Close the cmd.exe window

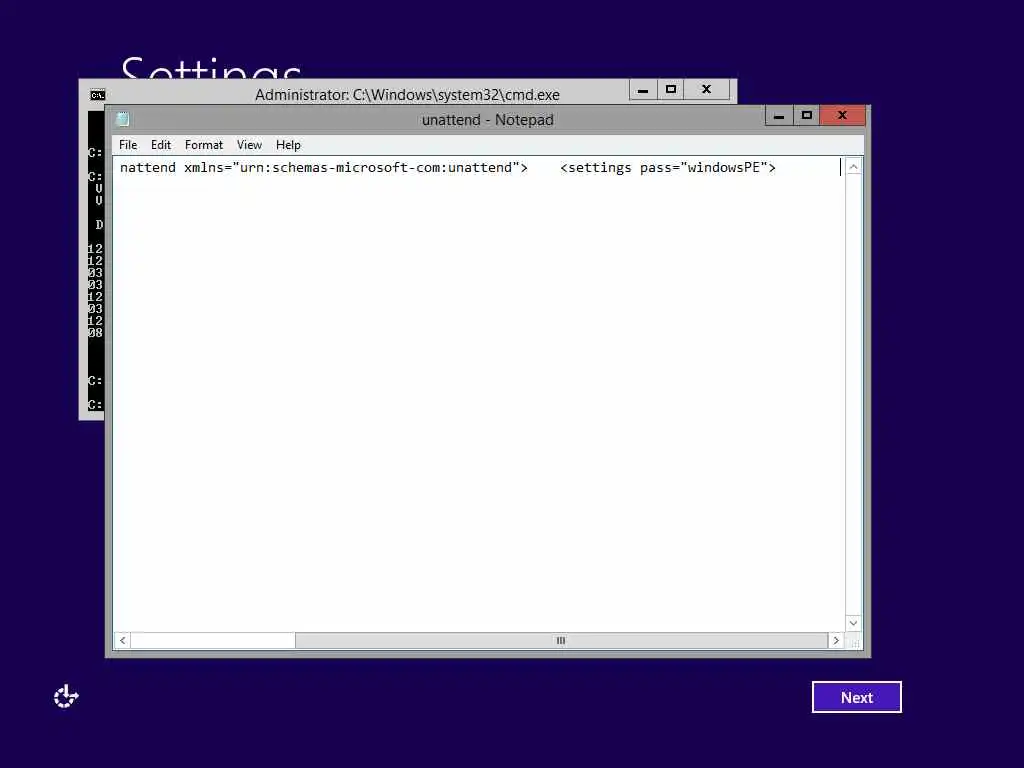click(x=707, y=90)
